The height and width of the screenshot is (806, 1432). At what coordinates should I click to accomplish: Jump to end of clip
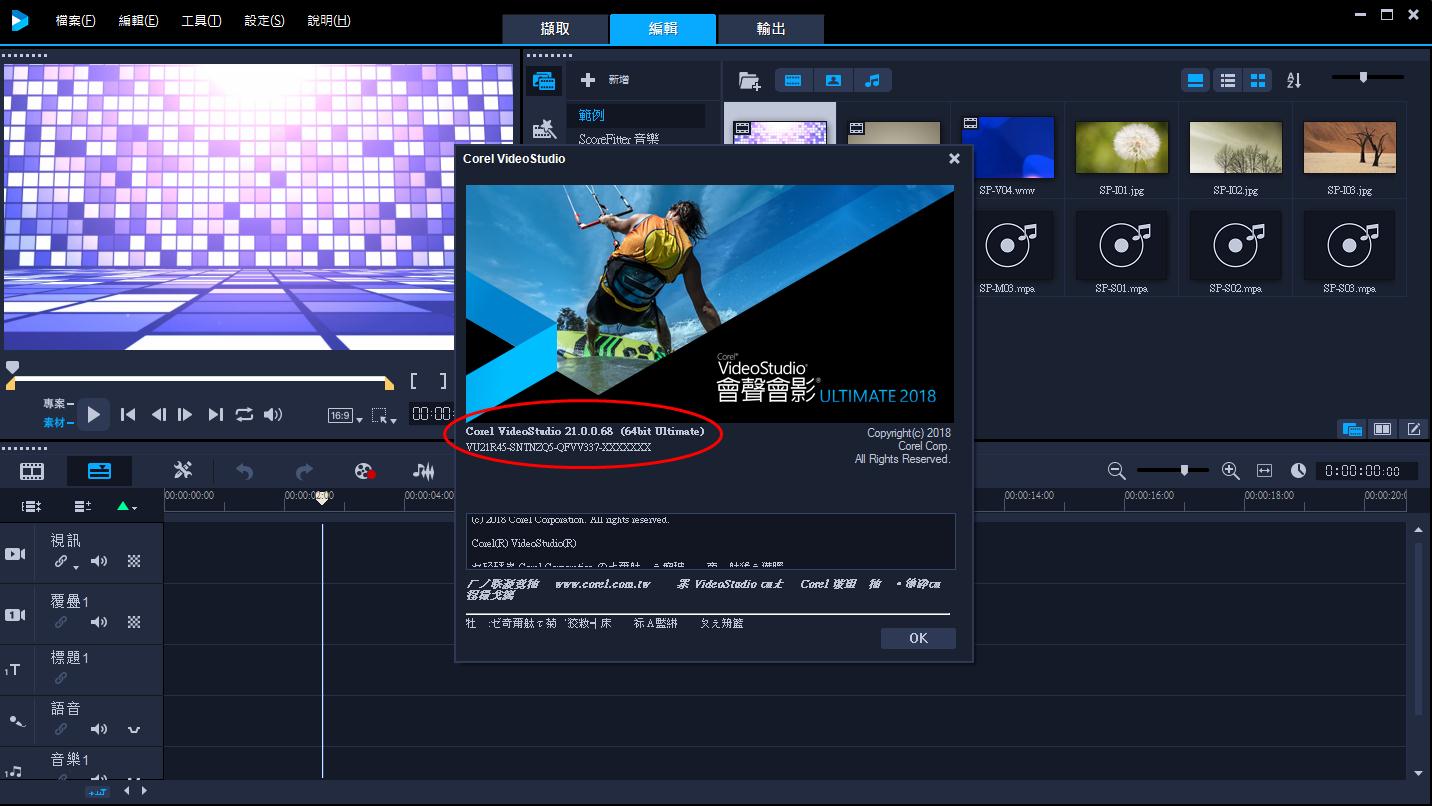[215, 414]
